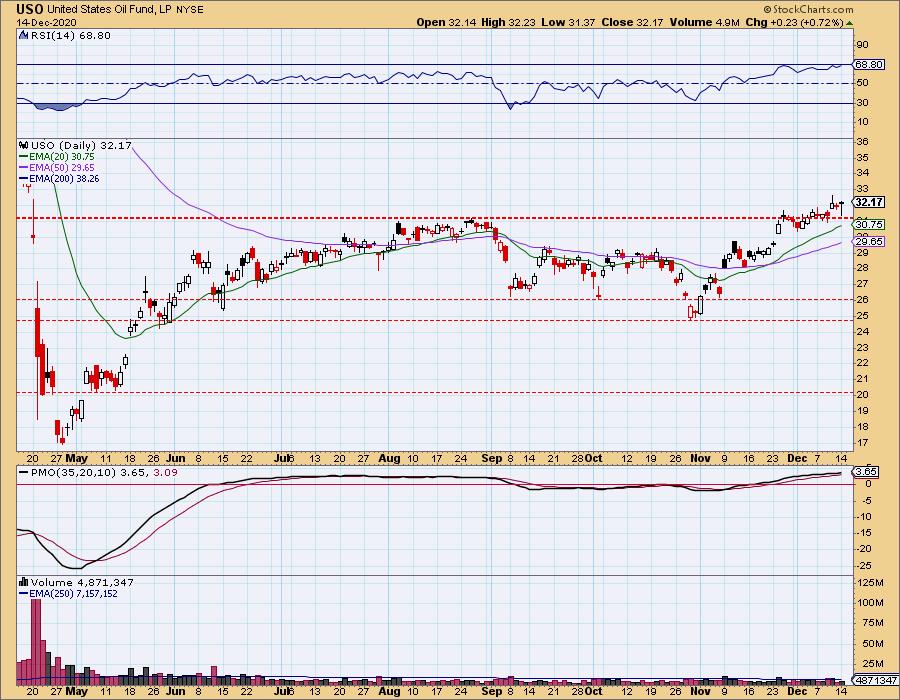Click the 4871347 volume tag on right axis
900x700 pixels.
point(876,680)
